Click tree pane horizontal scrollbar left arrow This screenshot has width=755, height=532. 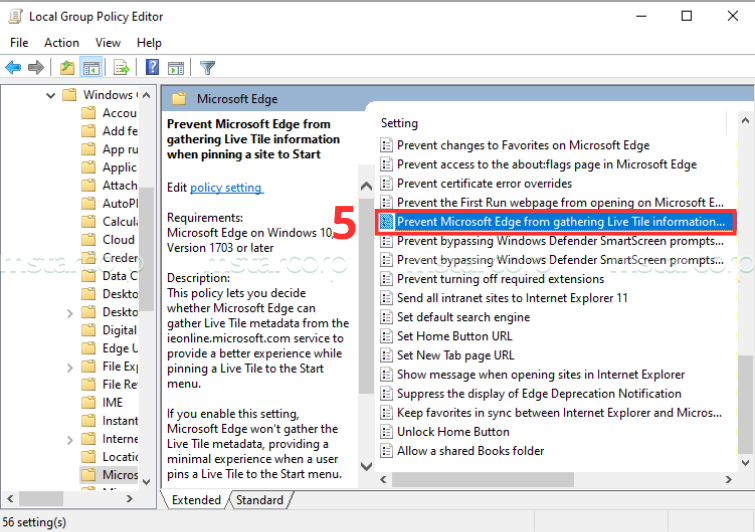pyautogui.click(x=10, y=499)
